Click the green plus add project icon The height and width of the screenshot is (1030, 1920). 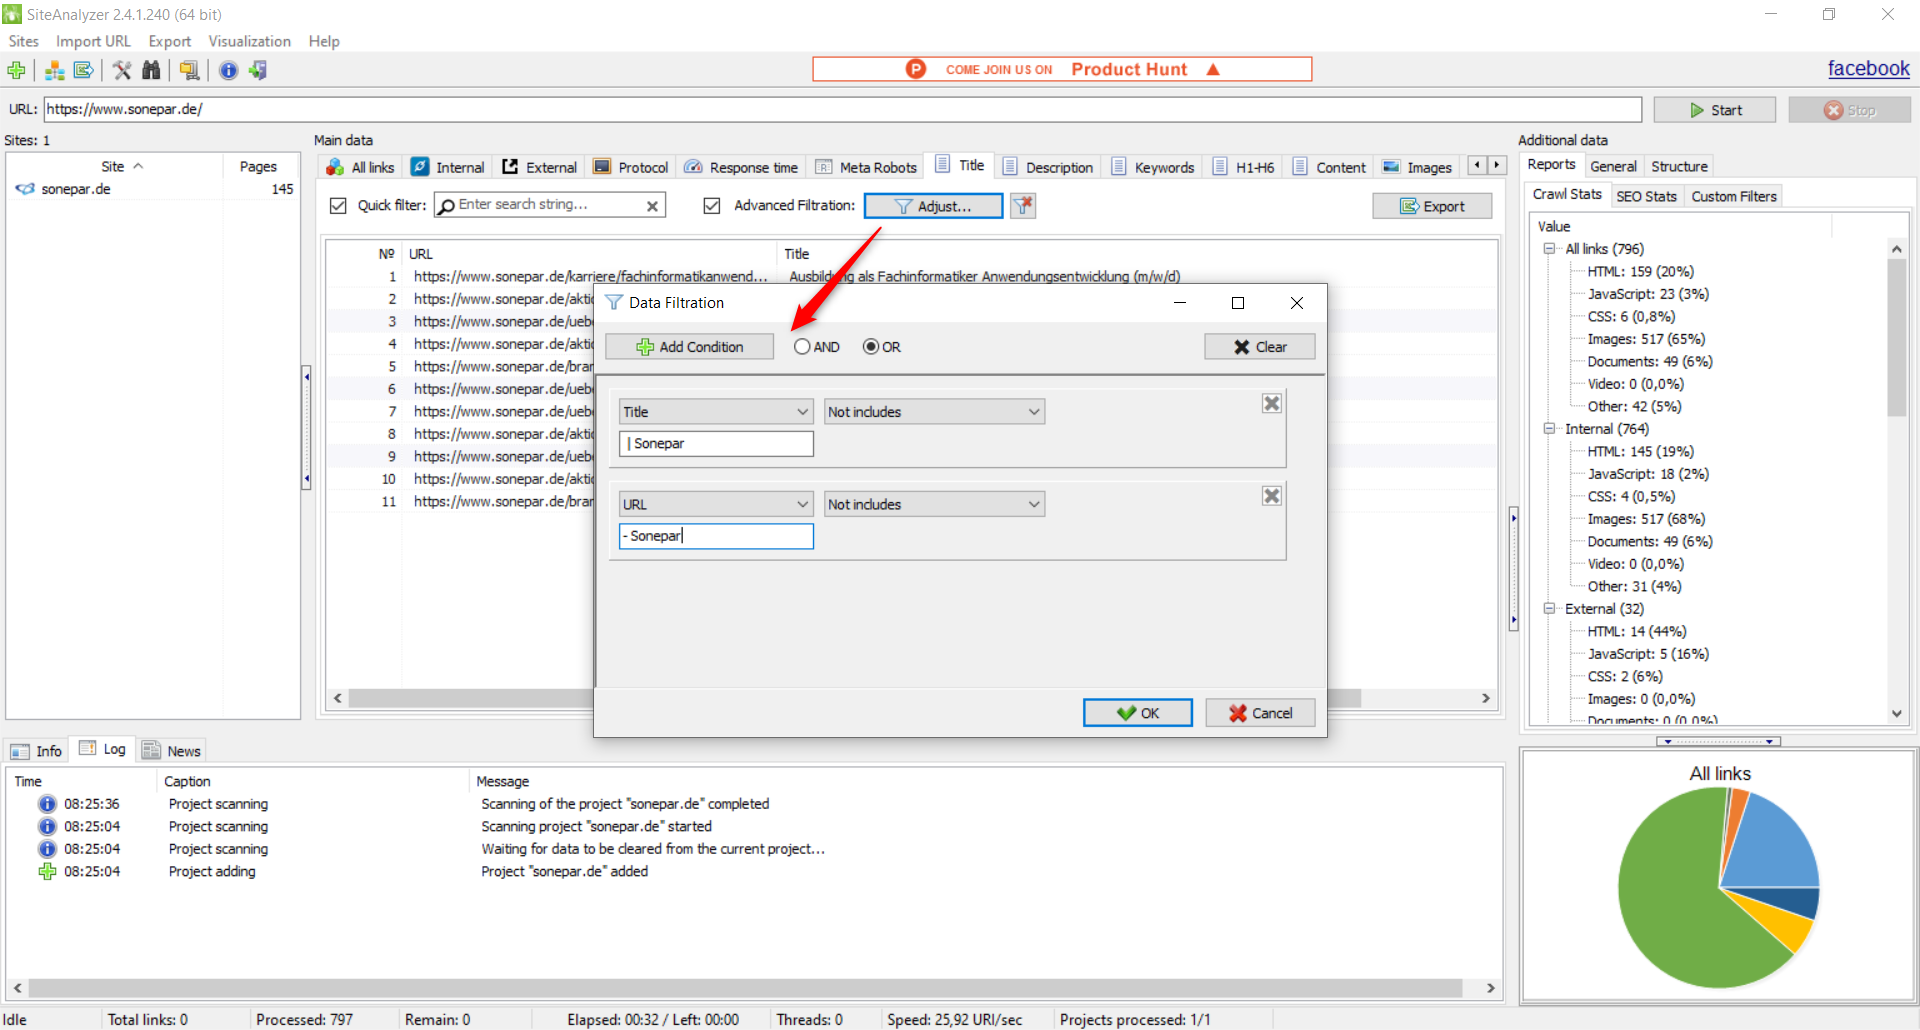16,70
